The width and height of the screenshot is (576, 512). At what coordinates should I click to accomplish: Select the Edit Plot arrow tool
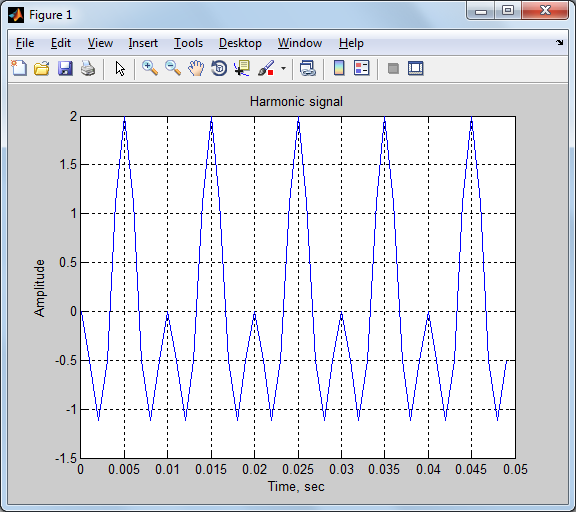click(120, 69)
